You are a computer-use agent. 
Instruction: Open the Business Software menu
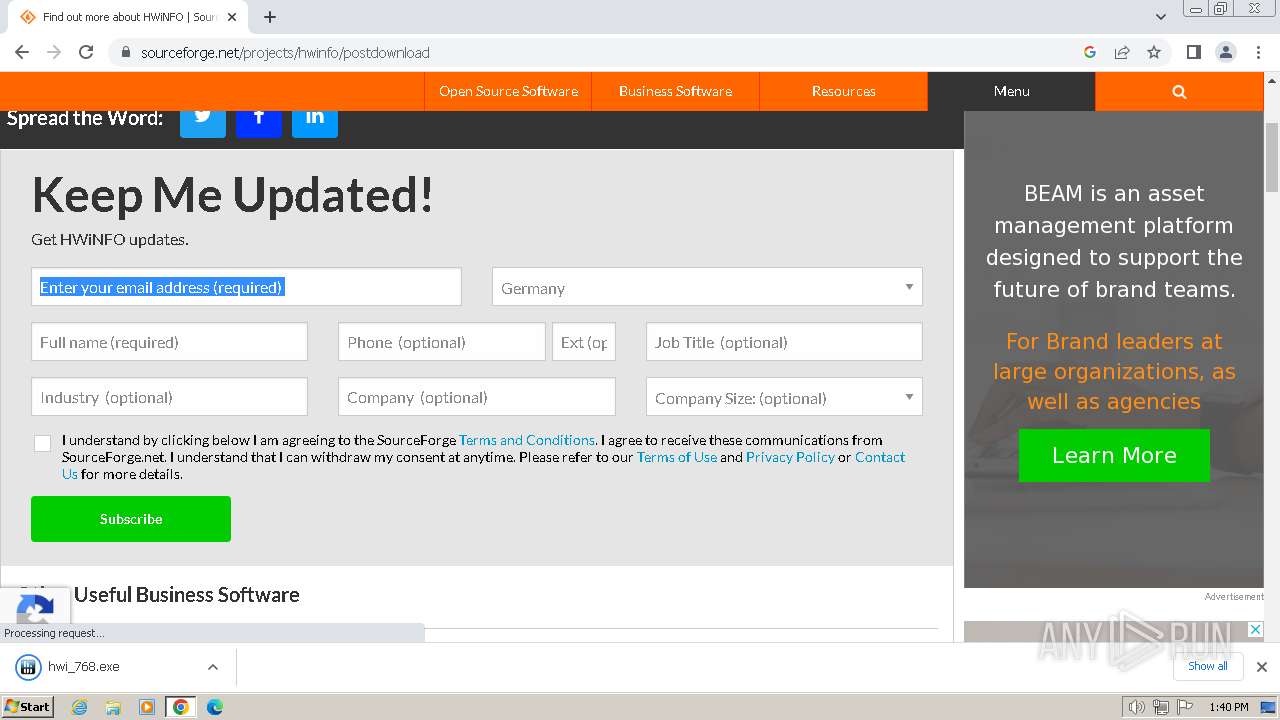[675, 91]
